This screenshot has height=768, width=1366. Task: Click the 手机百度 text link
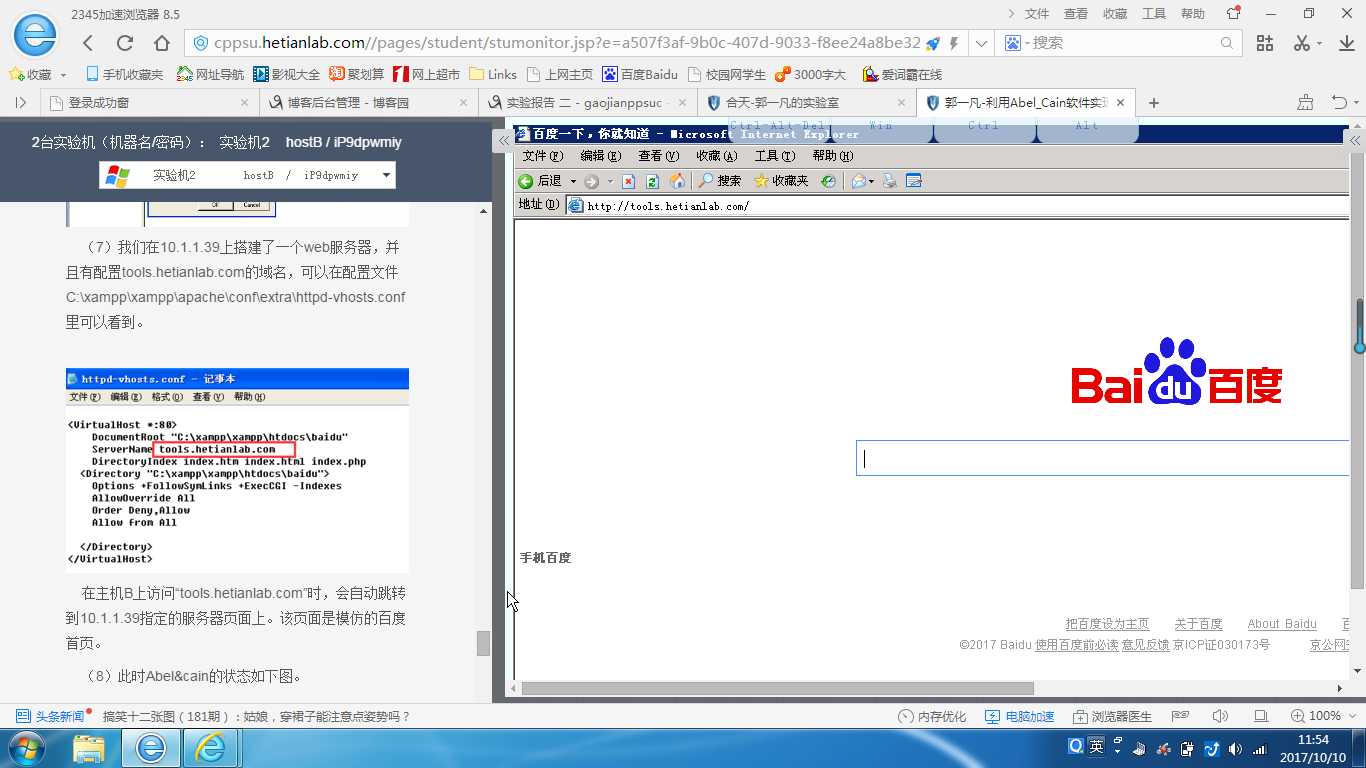[545, 558]
